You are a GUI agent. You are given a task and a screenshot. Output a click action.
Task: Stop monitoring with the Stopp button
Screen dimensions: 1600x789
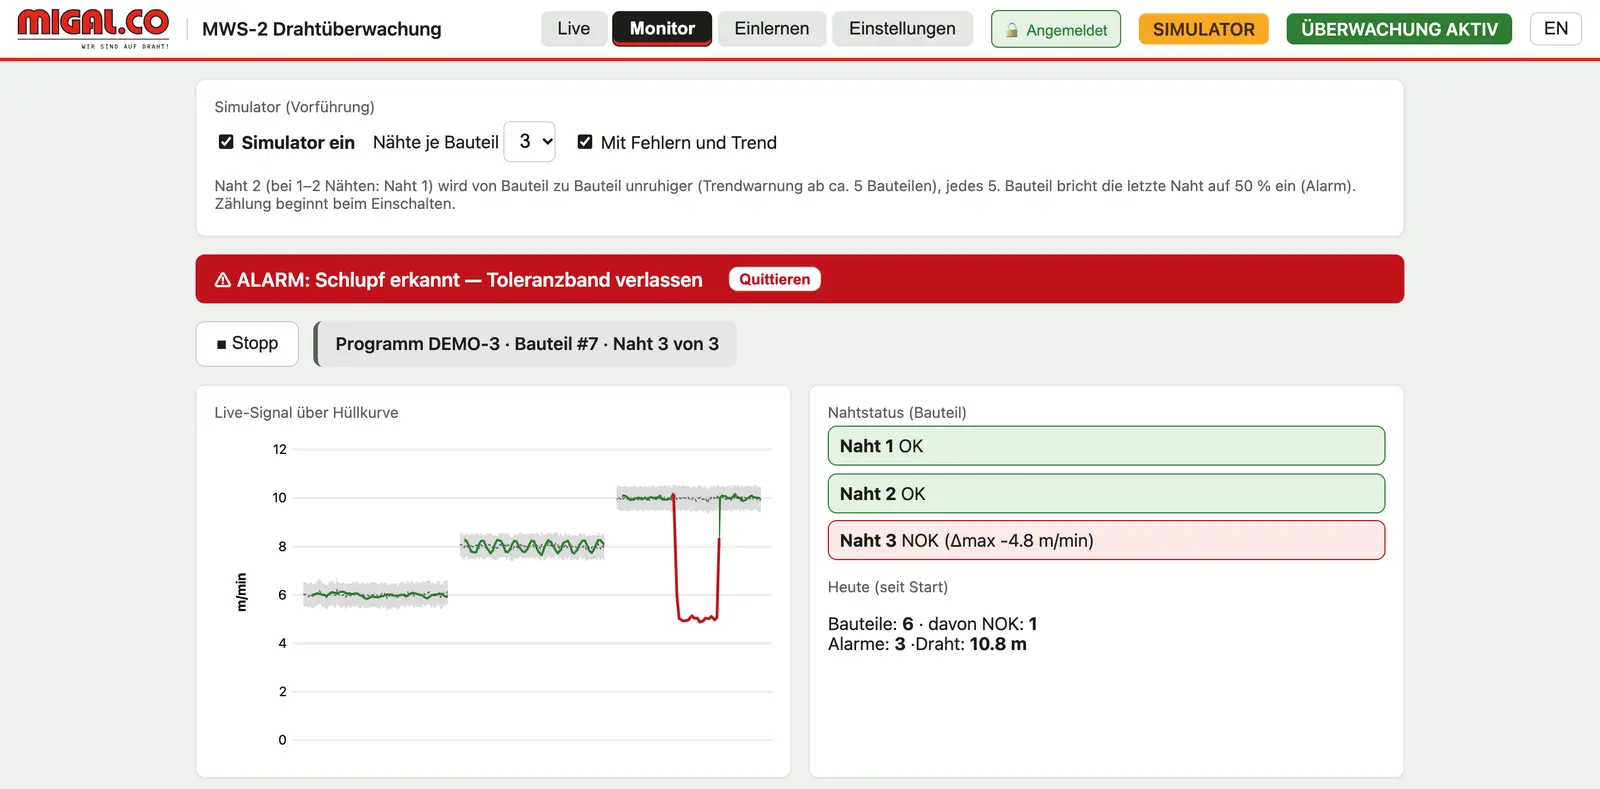point(247,343)
